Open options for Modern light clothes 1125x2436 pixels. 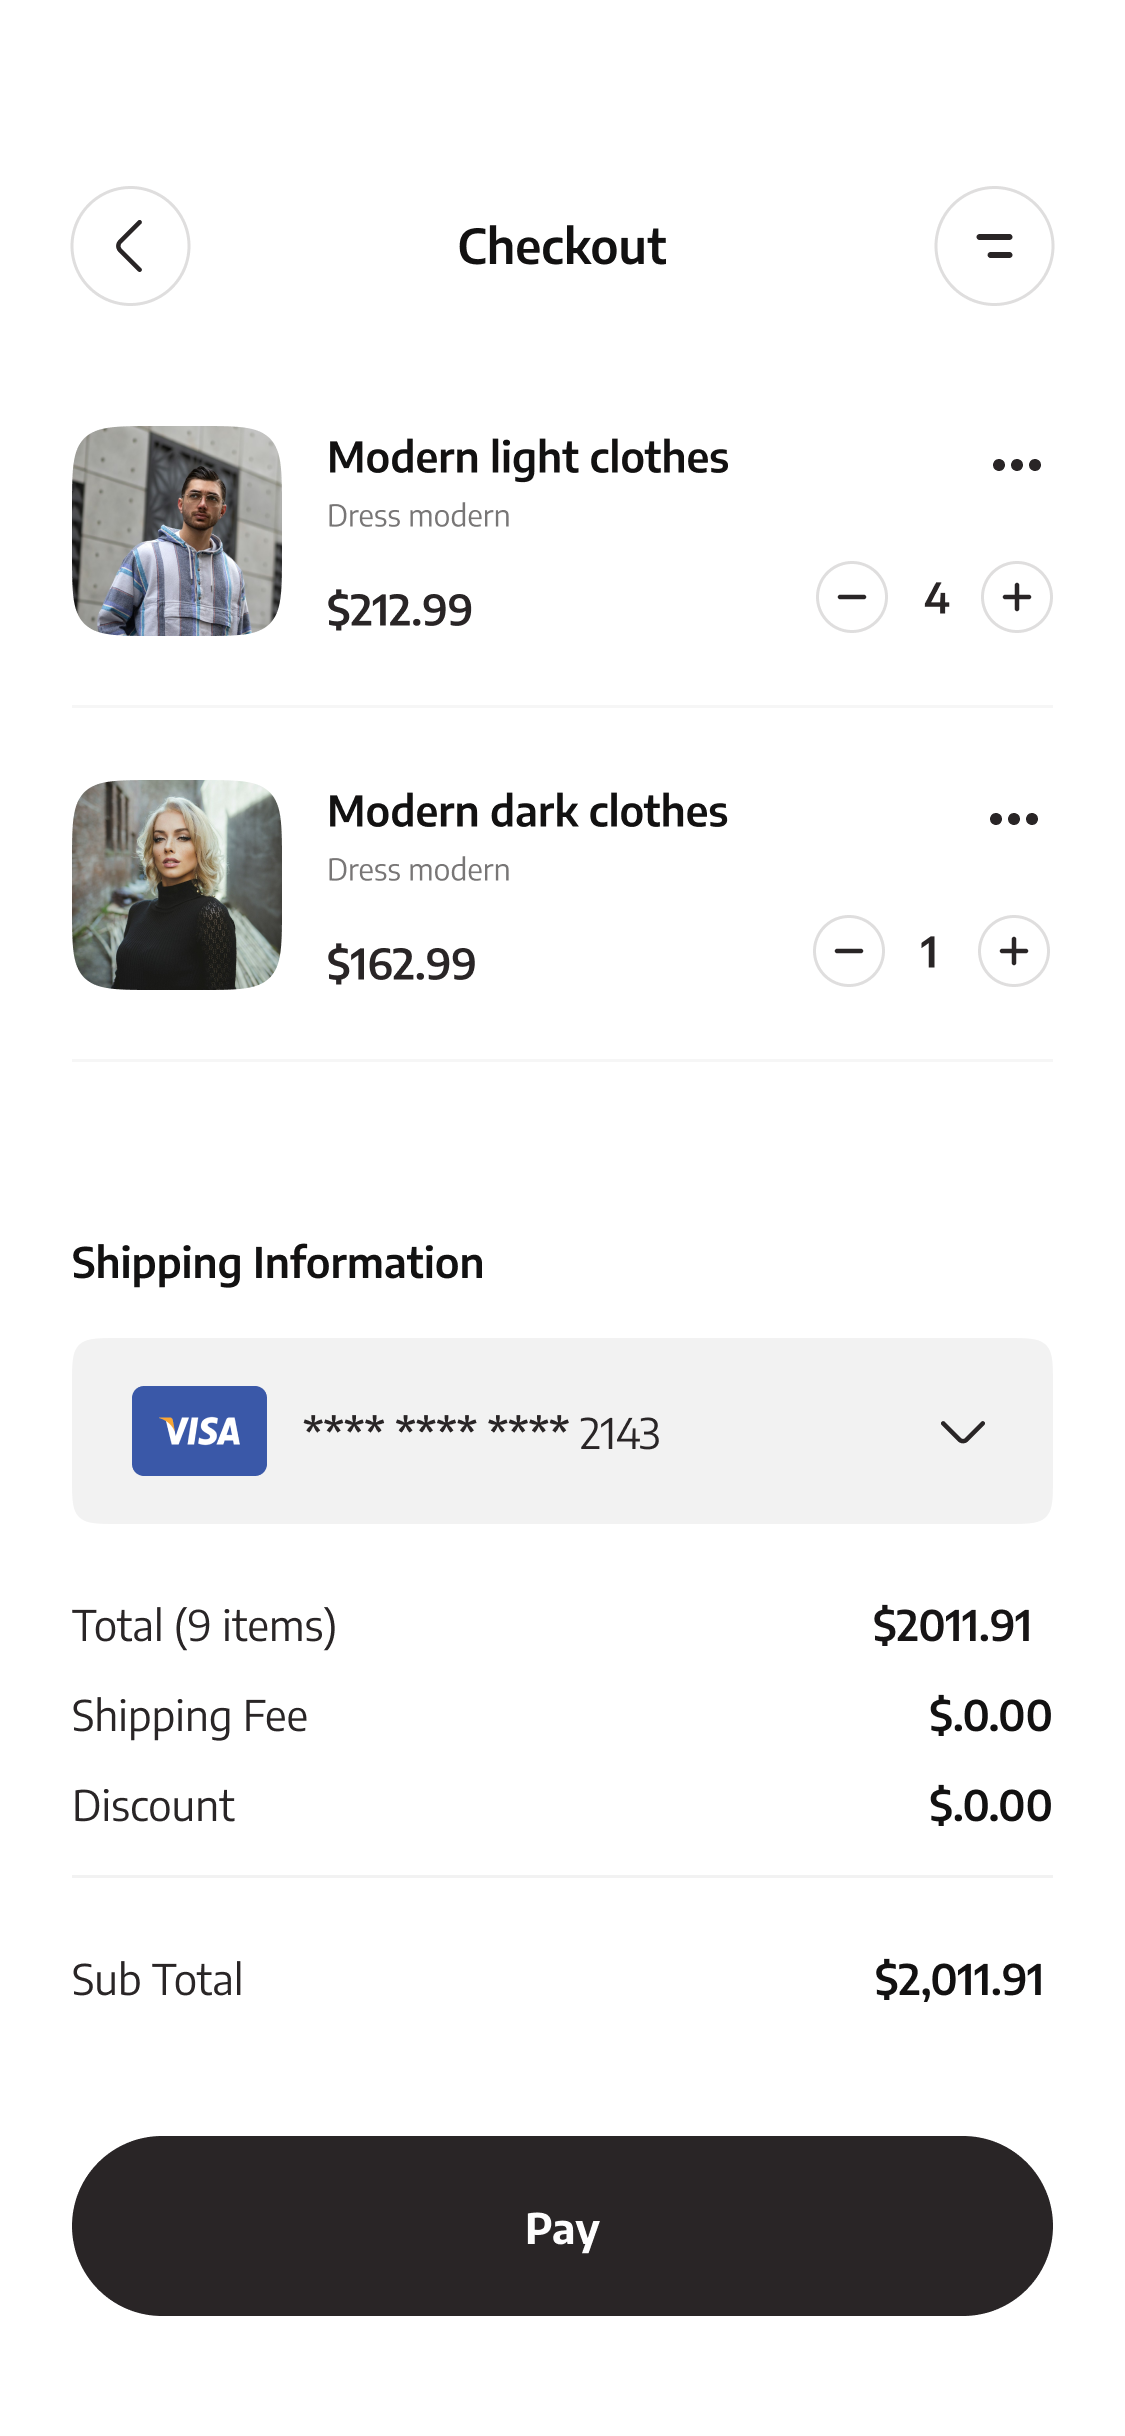point(1017,465)
